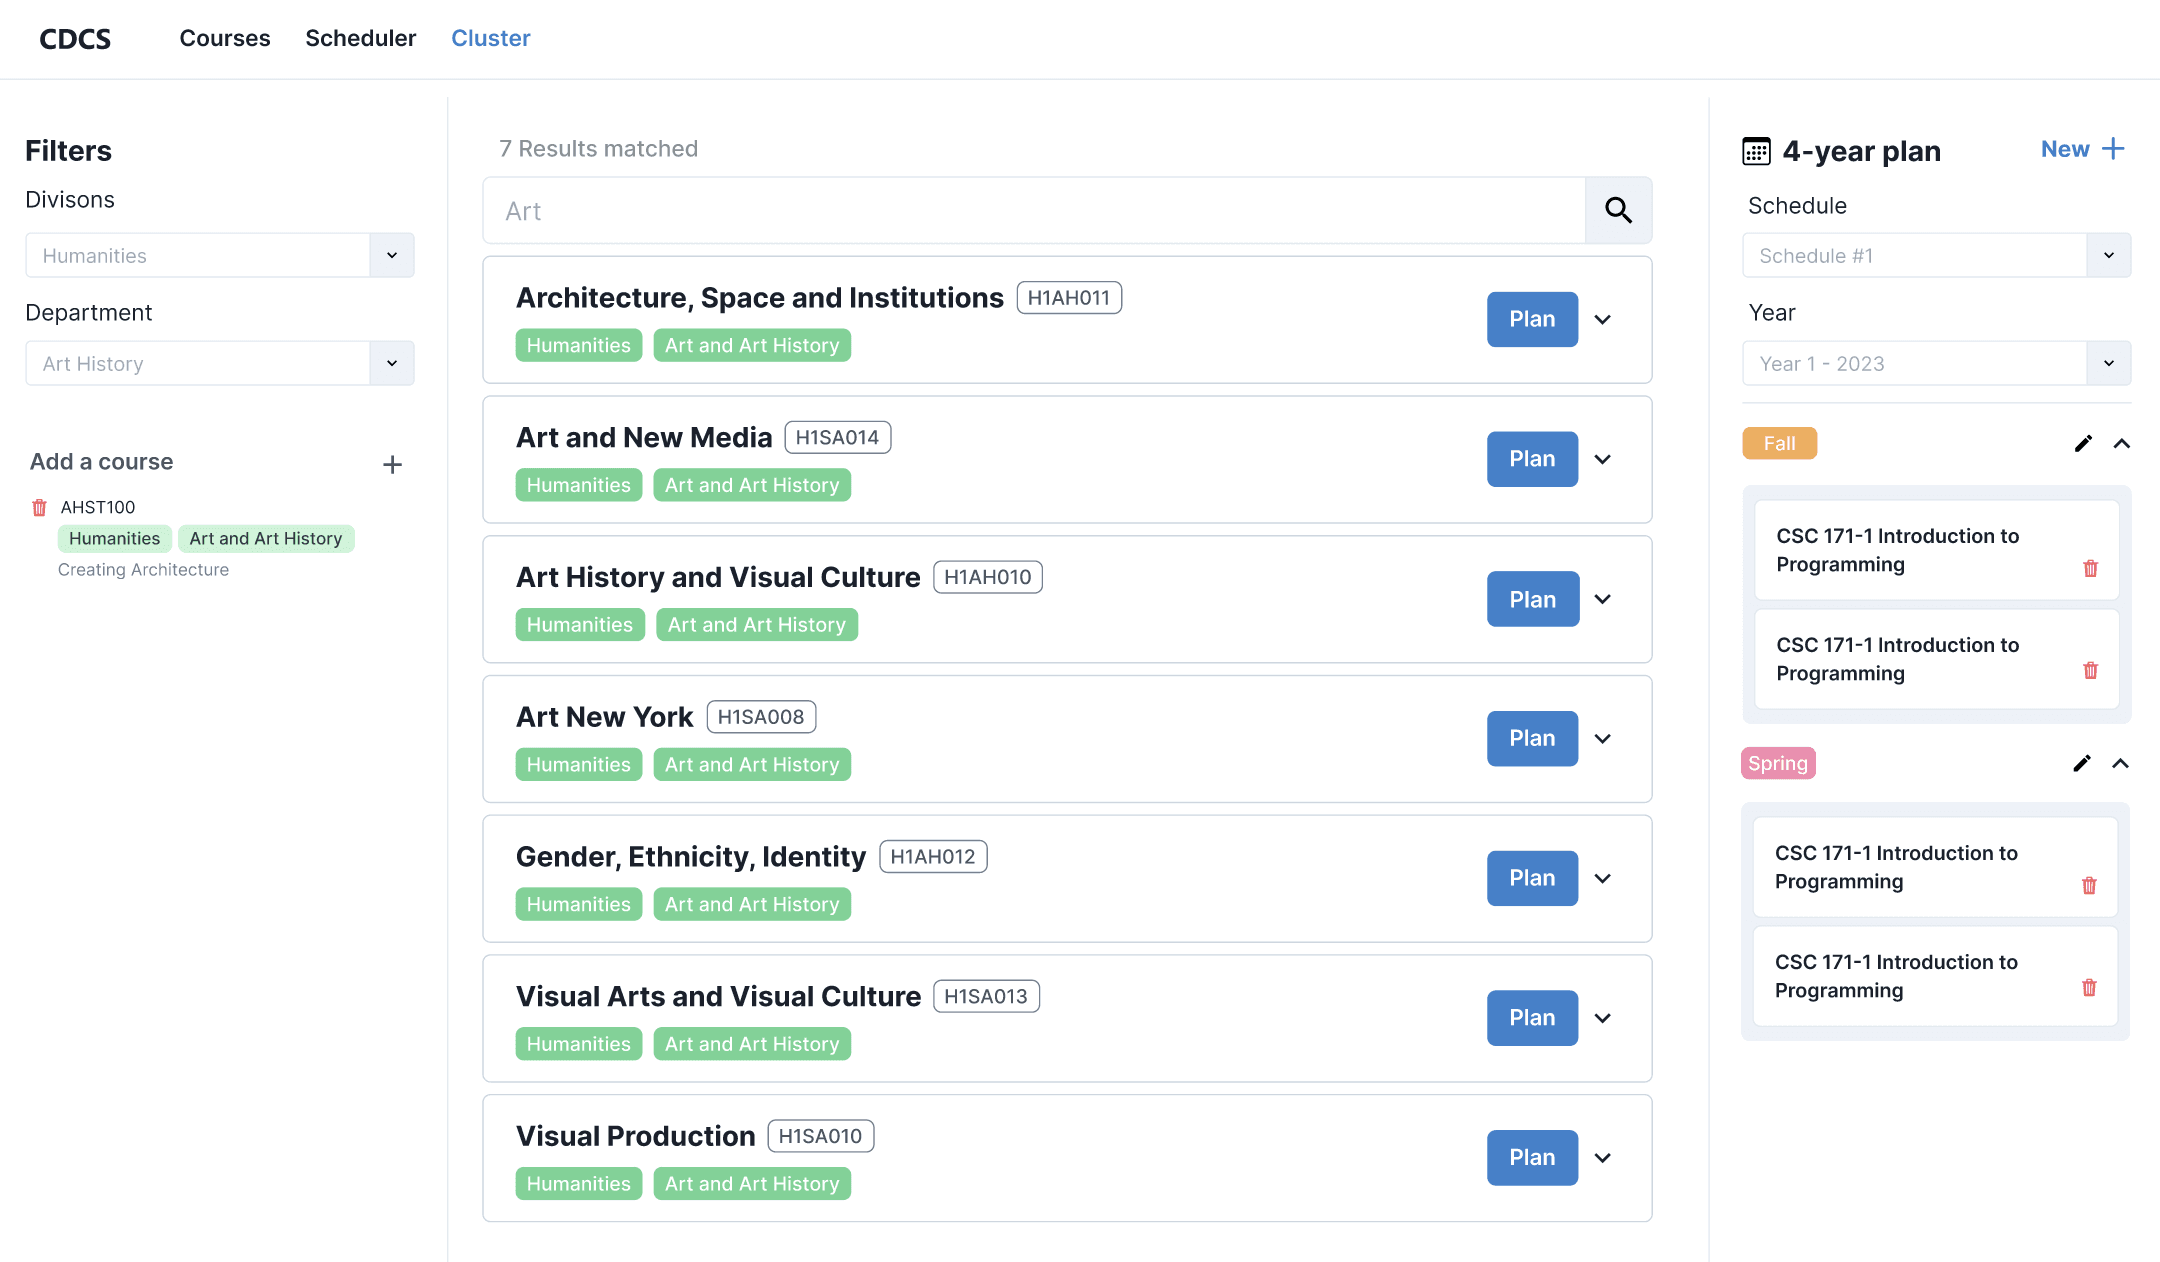Delete the AHST100 course with trash icon
The width and height of the screenshot is (2160, 1262).
(x=39, y=507)
